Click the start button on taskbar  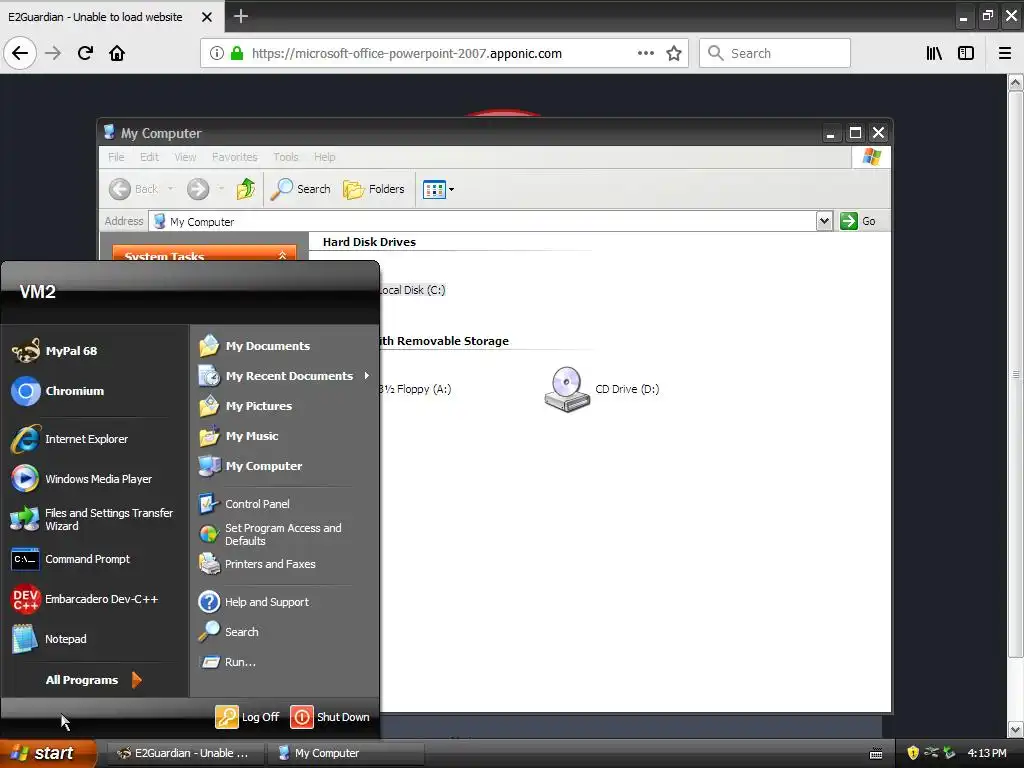(x=48, y=753)
